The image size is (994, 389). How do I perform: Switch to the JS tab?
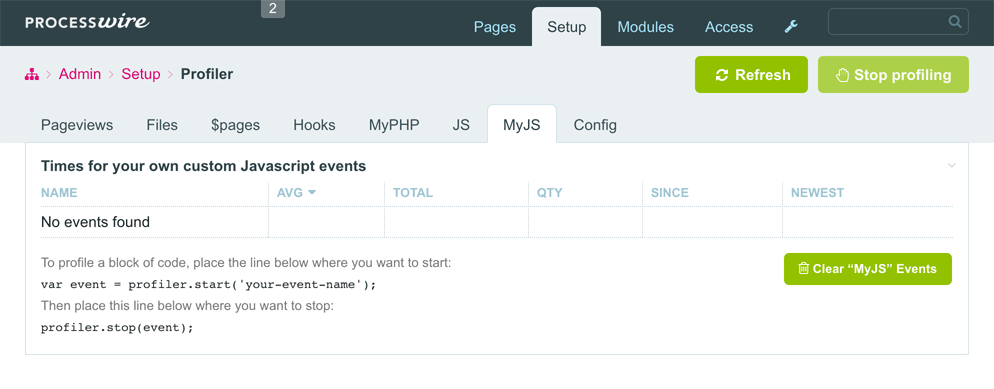tap(461, 125)
